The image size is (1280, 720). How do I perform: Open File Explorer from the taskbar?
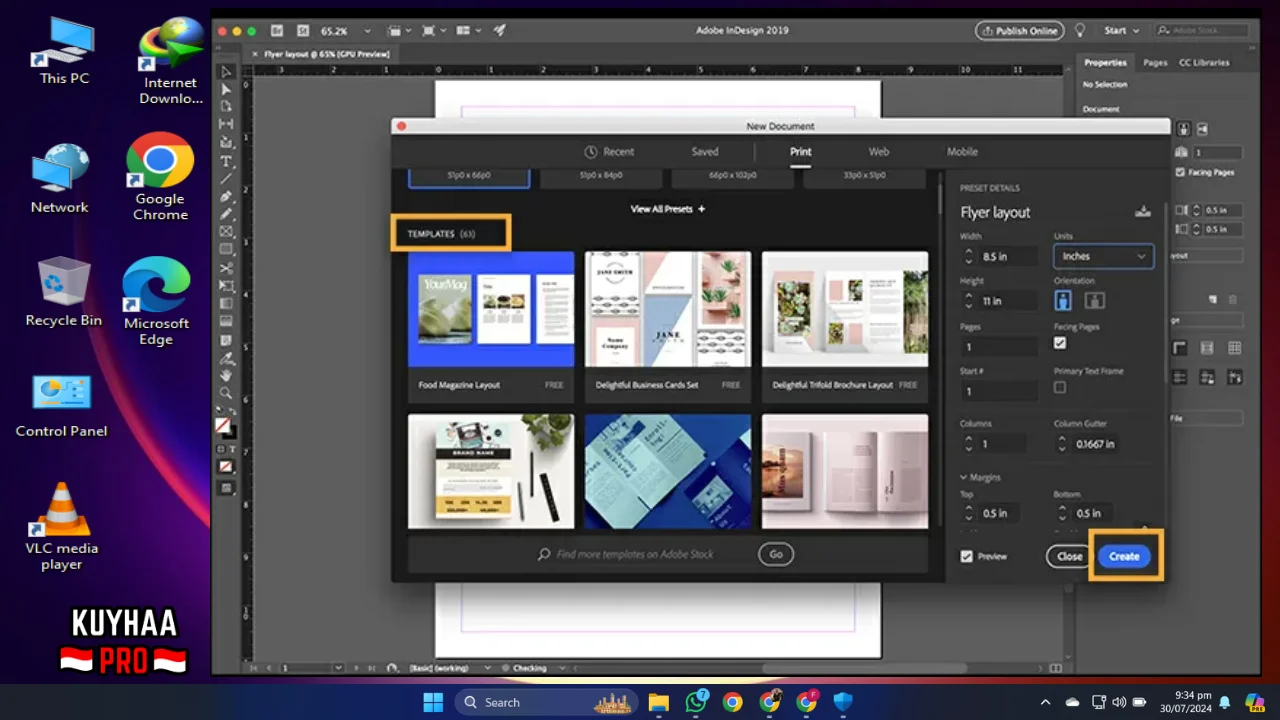pyautogui.click(x=658, y=702)
